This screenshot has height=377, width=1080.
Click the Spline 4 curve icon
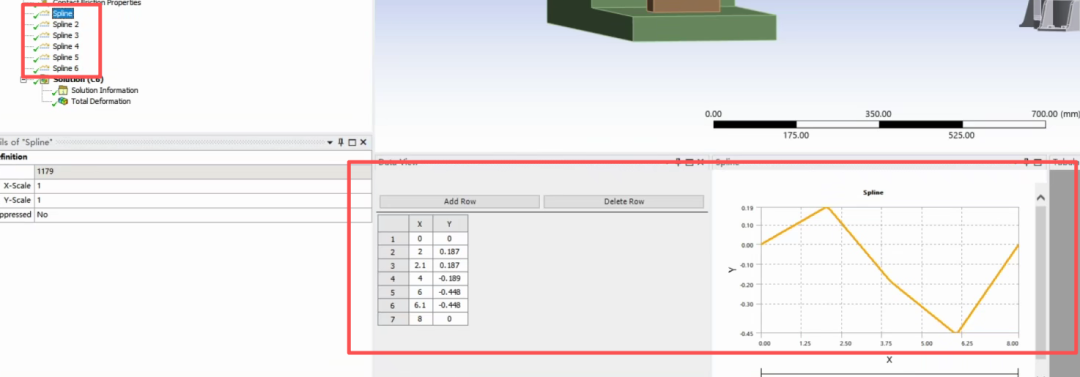pyautogui.click(x=43, y=46)
